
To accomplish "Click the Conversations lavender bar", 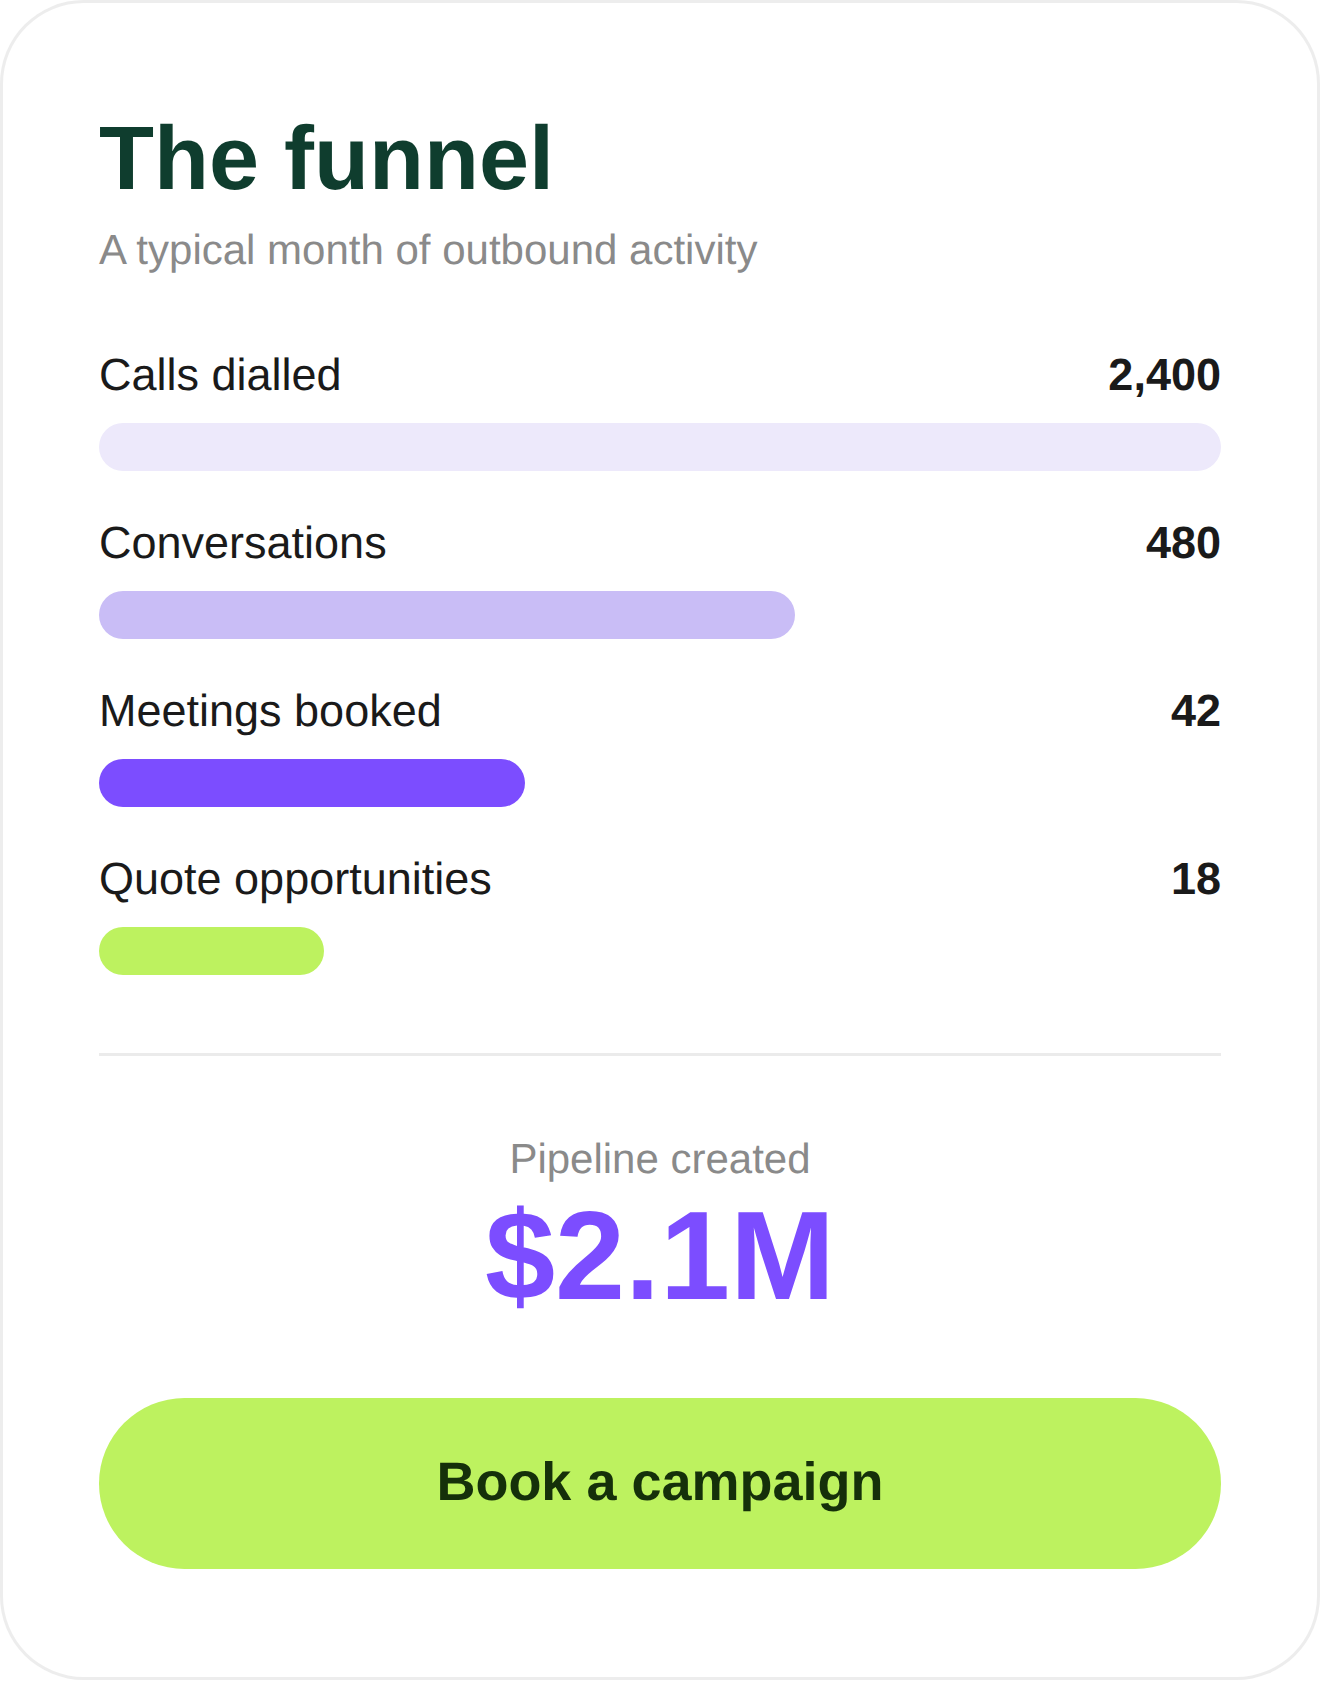I will tap(447, 615).
